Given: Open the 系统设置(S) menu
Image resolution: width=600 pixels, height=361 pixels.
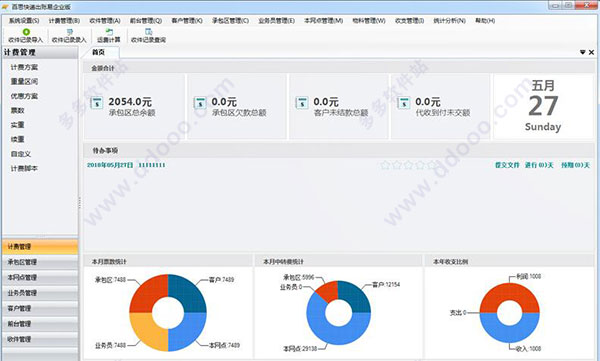Looking at the screenshot, I should [x=24, y=21].
